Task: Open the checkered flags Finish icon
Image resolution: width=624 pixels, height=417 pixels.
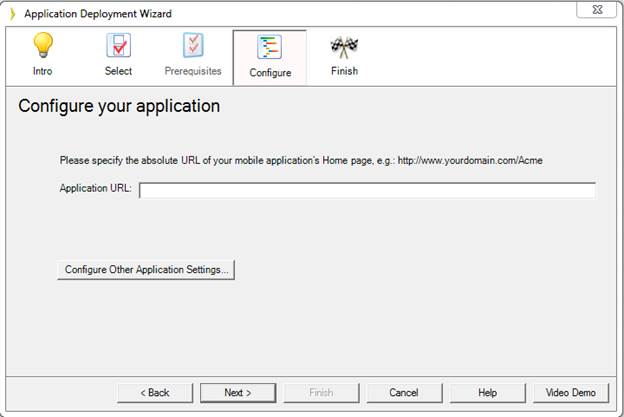Action: pyautogui.click(x=344, y=47)
